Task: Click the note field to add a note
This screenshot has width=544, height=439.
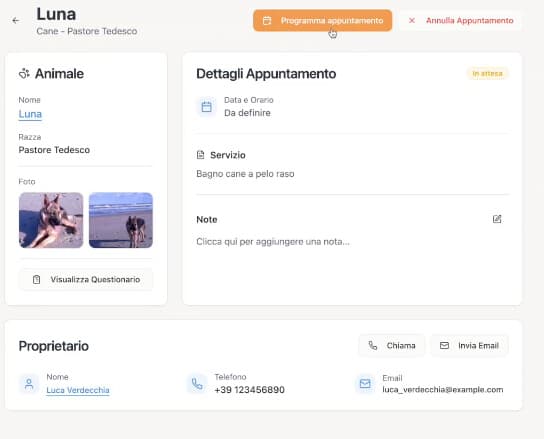Action: pyautogui.click(x=273, y=242)
